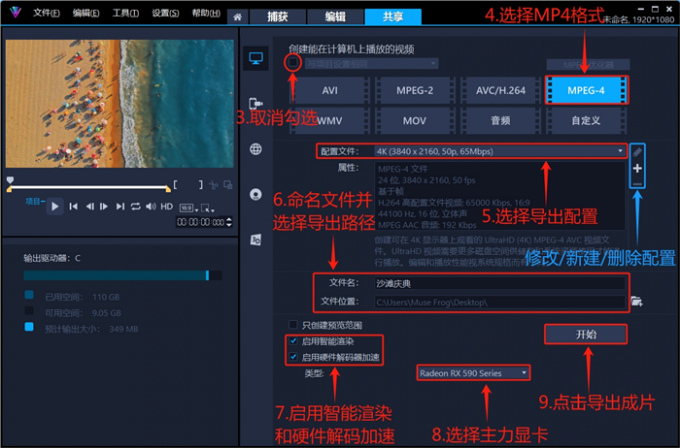This screenshot has width=680, height=448.
Task: Toggle the 'same as project settings' checkbox
Action: coord(293,62)
